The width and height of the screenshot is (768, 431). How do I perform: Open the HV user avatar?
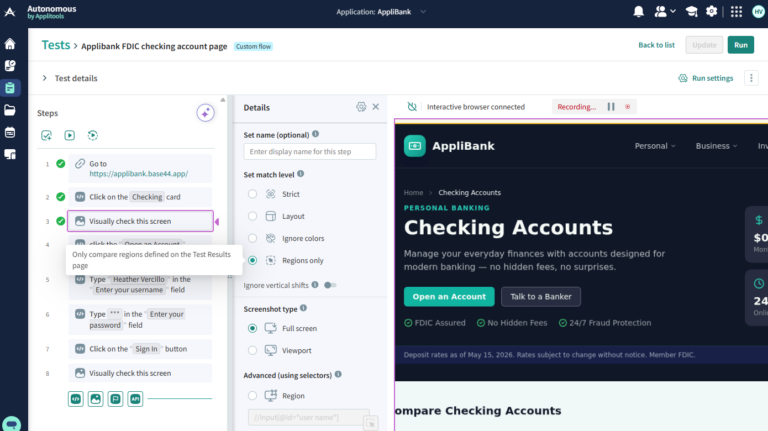(758, 11)
